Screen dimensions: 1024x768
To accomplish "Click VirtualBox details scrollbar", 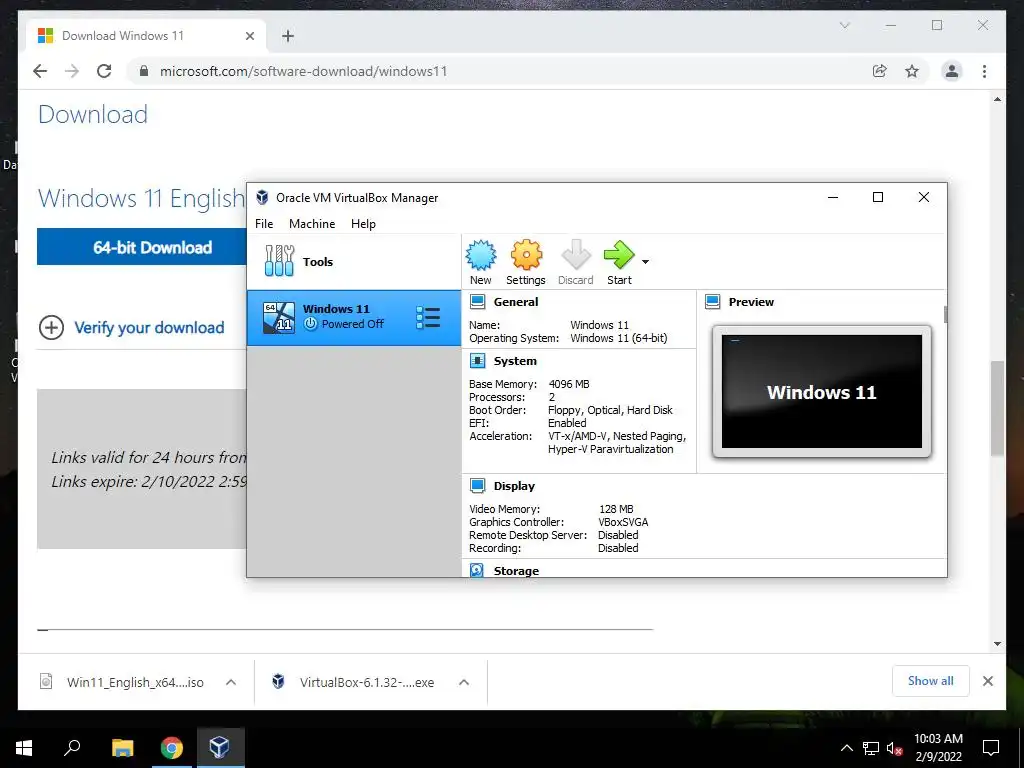I will click(945, 314).
